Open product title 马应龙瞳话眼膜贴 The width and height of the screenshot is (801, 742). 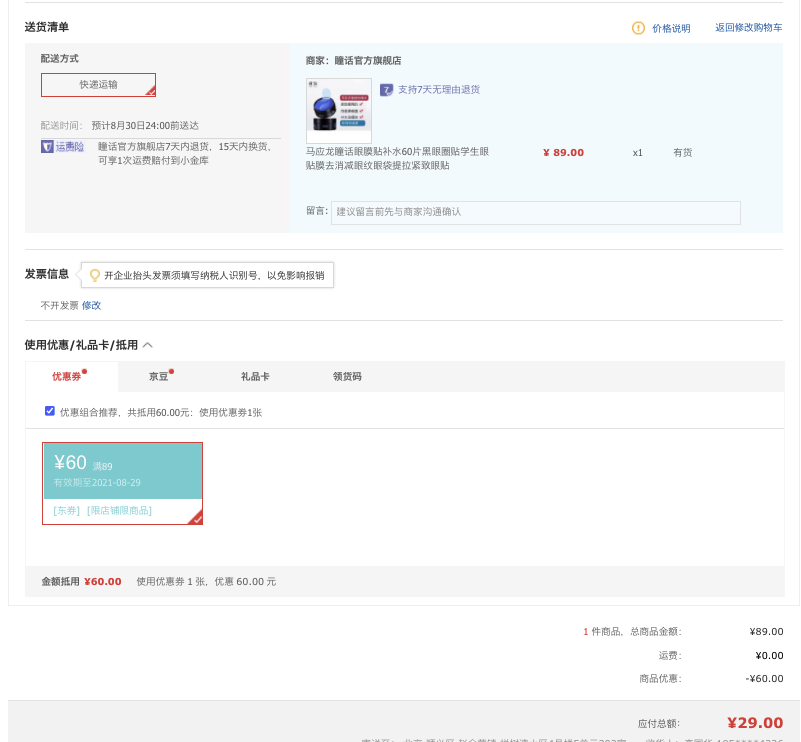397,158
